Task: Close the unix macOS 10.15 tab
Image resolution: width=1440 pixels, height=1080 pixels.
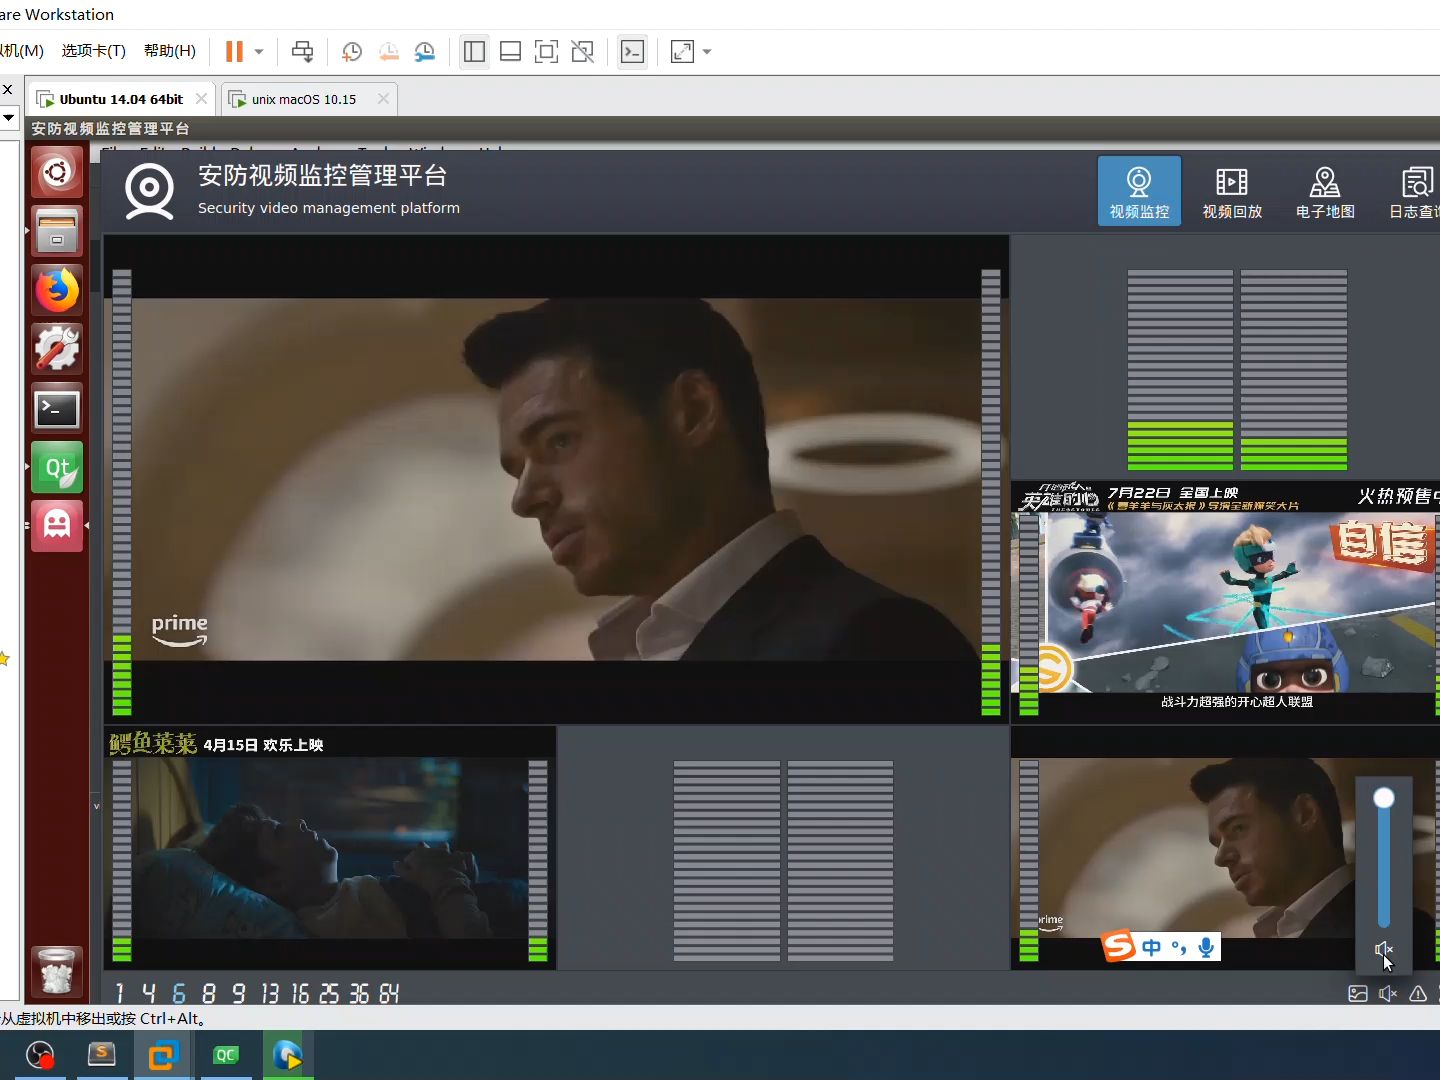Action: click(383, 99)
